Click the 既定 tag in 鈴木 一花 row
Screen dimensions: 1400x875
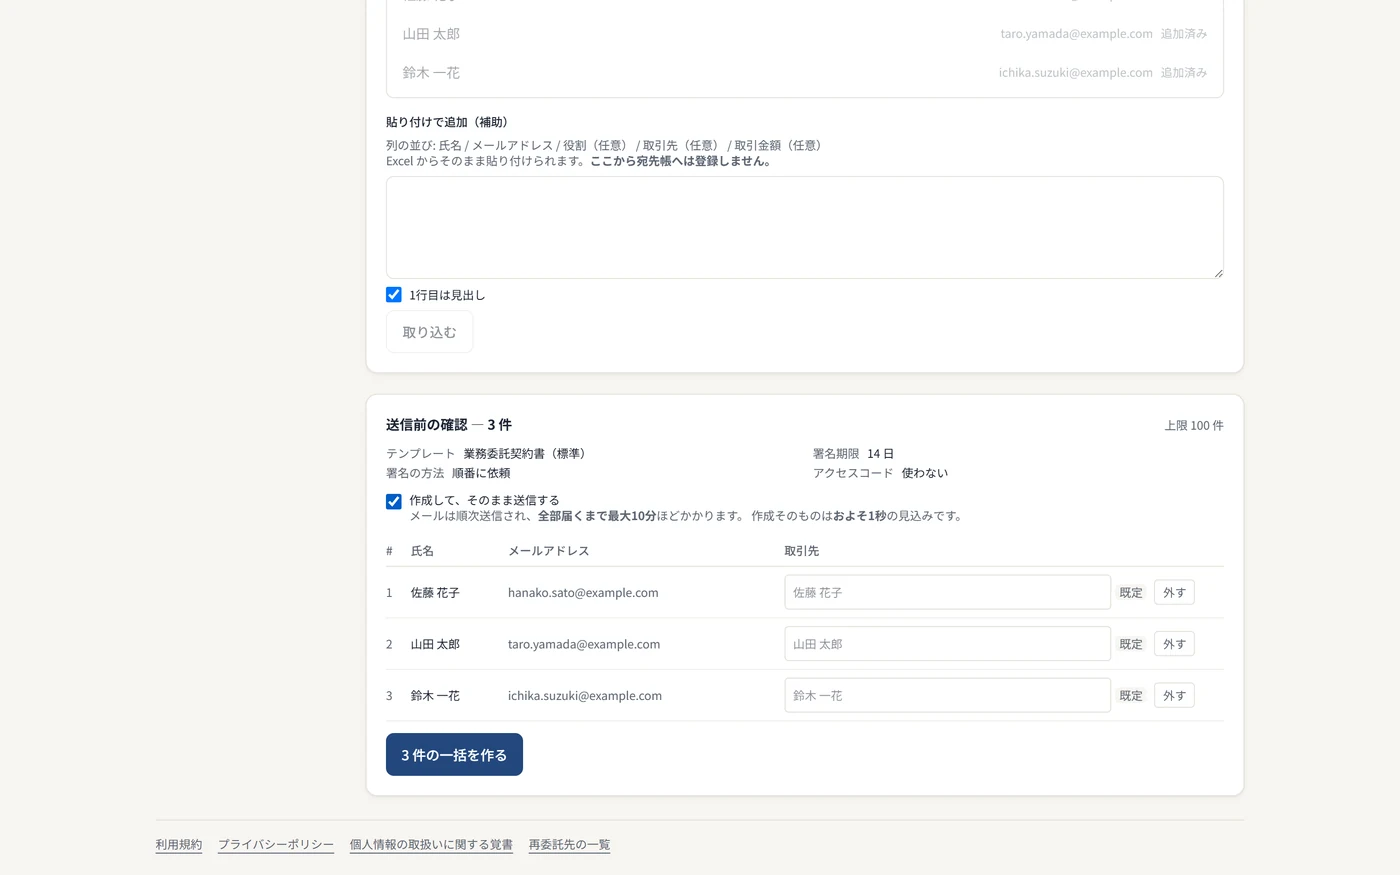pyautogui.click(x=1131, y=696)
